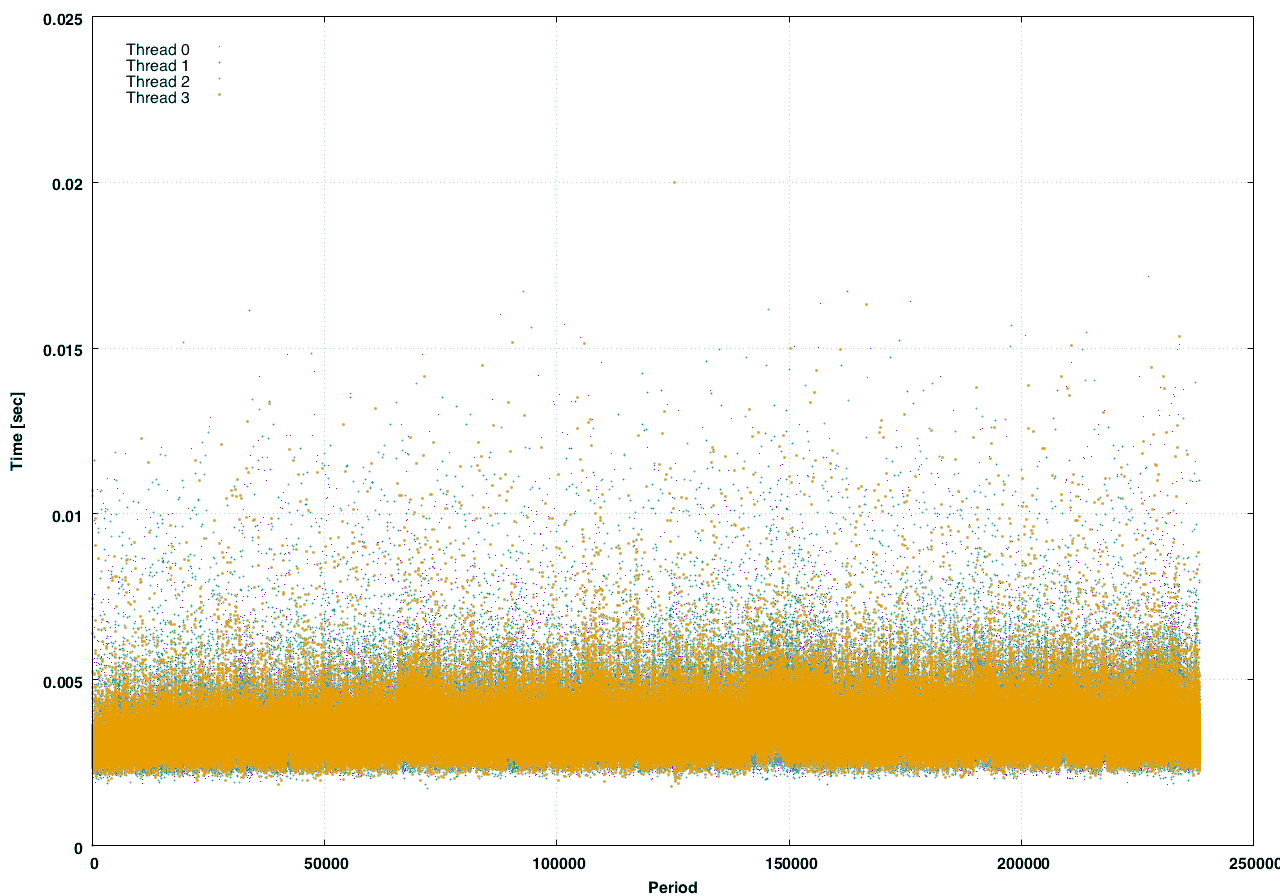Click the 0.025 y-axis tick label

(x=62, y=17)
